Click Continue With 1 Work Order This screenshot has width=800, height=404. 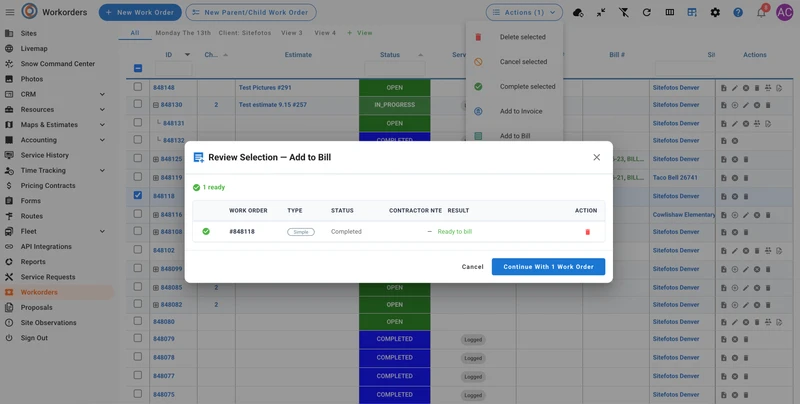click(548, 267)
